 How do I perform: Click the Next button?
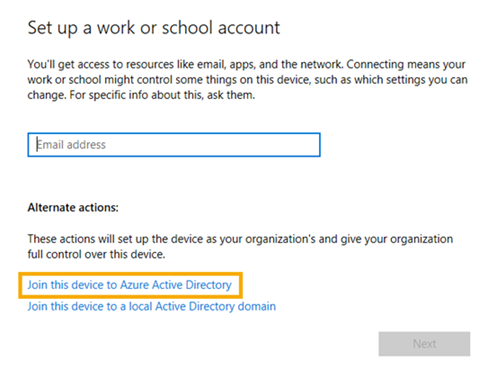tap(424, 344)
